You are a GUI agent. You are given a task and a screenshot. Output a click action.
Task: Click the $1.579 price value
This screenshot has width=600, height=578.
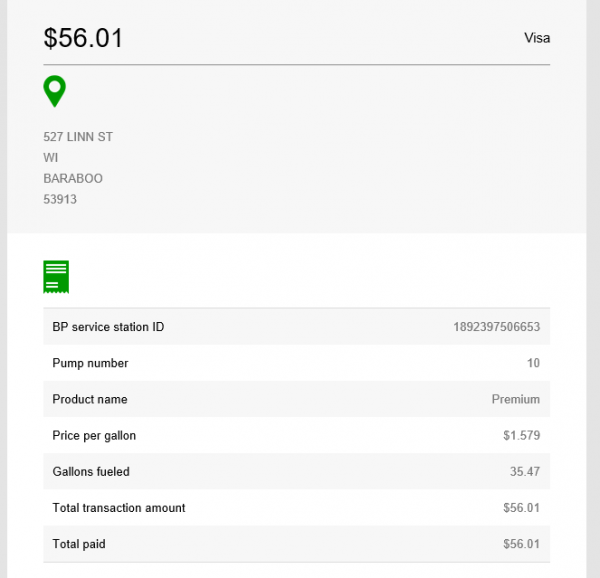521,435
